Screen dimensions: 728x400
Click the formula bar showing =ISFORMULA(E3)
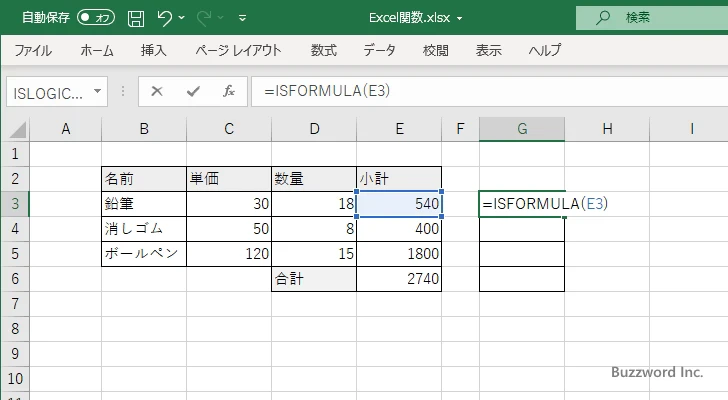click(490, 91)
